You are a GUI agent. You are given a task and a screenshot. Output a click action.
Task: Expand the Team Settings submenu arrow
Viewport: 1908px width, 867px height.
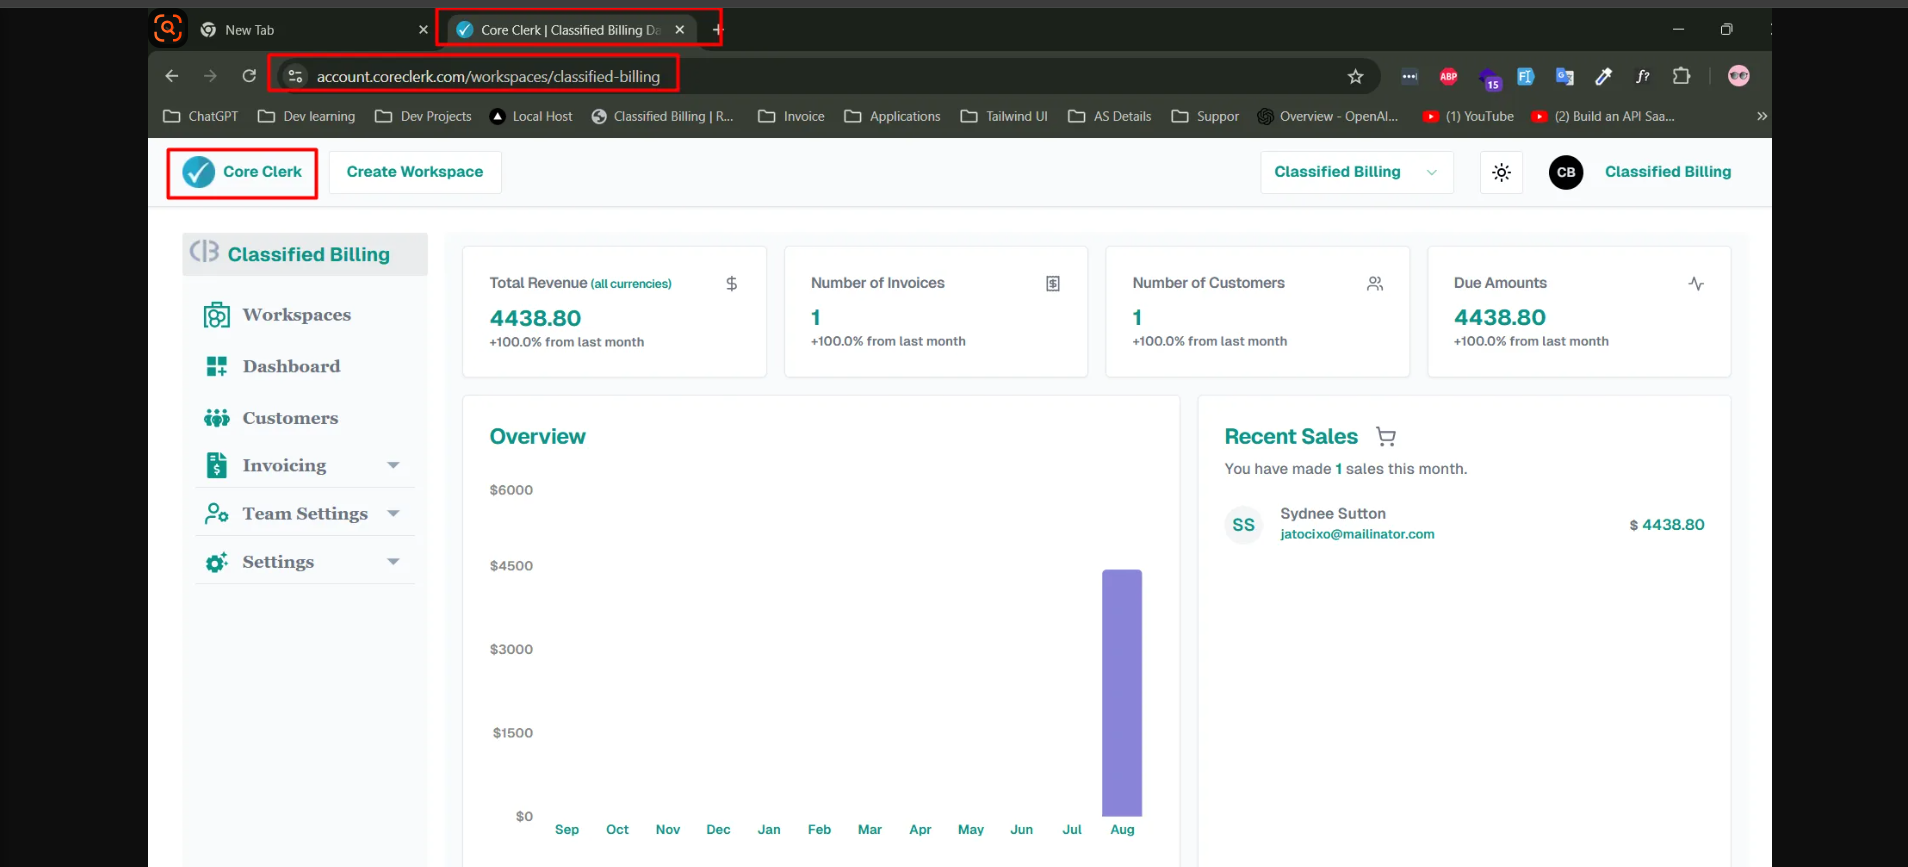pyautogui.click(x=393, y=514)
